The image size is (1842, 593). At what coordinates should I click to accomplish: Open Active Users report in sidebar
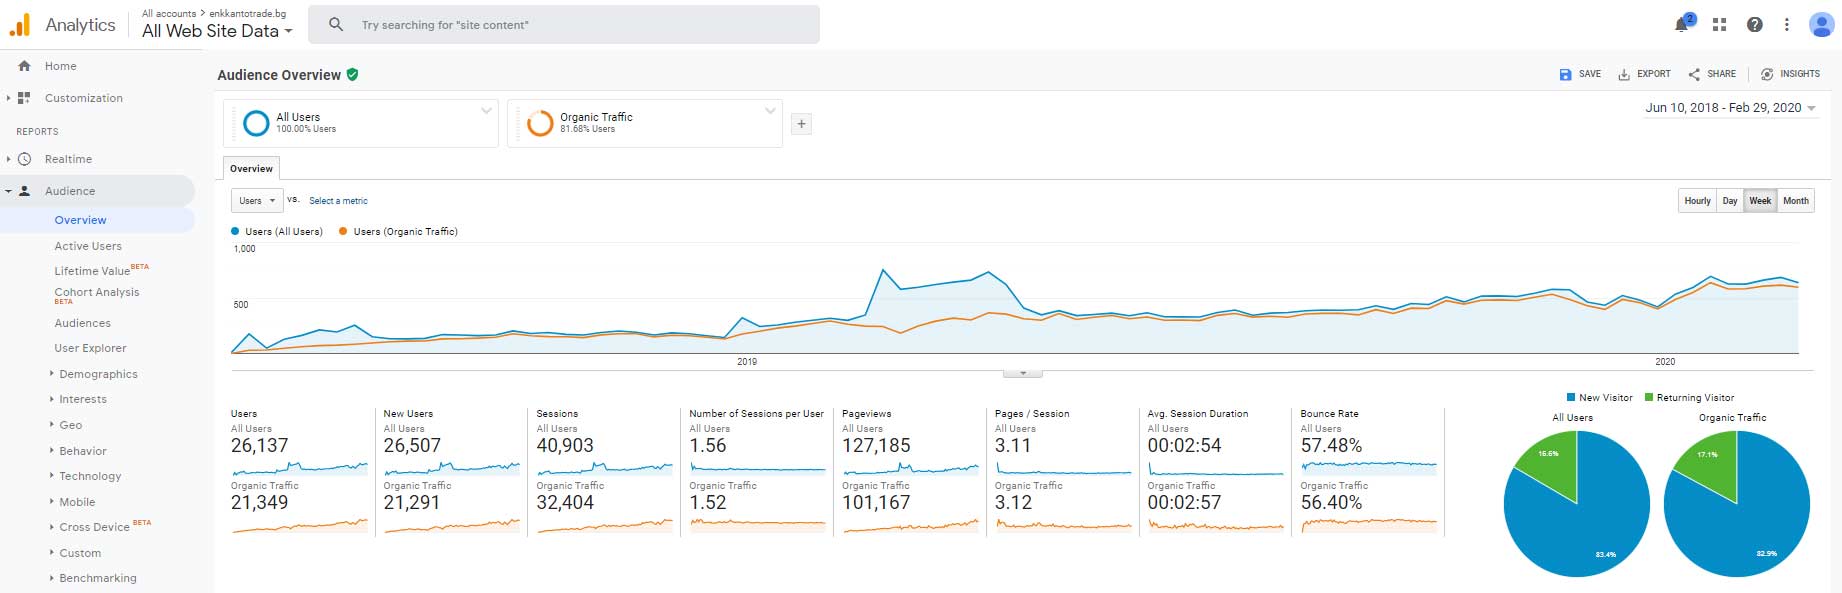pyautogui.click(x=88, y=246)
